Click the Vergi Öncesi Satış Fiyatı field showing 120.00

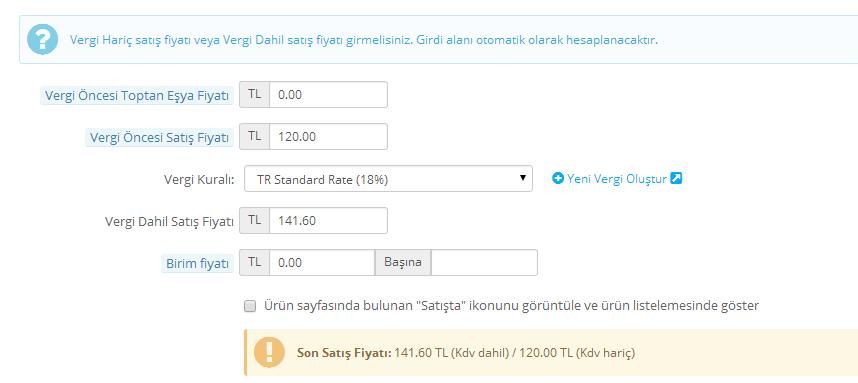(x=328, y=137)
